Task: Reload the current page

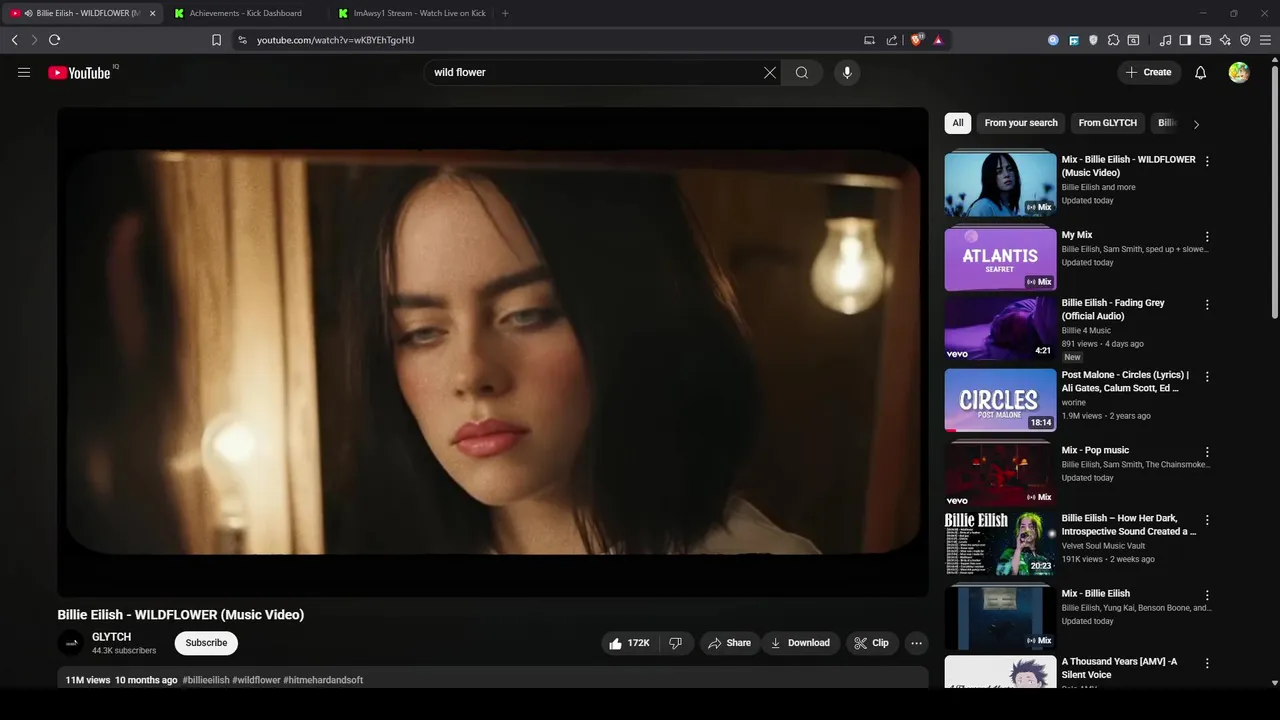Action: (x=54, y=40)
